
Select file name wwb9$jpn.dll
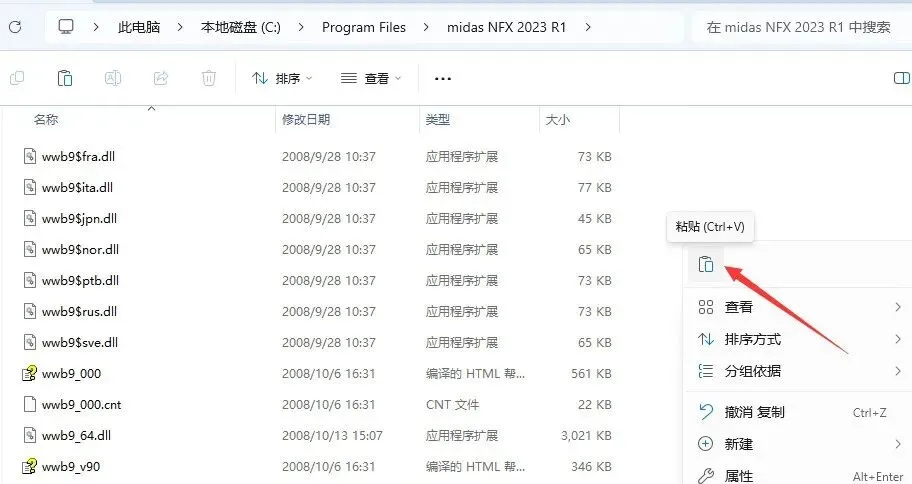point(79,218)
